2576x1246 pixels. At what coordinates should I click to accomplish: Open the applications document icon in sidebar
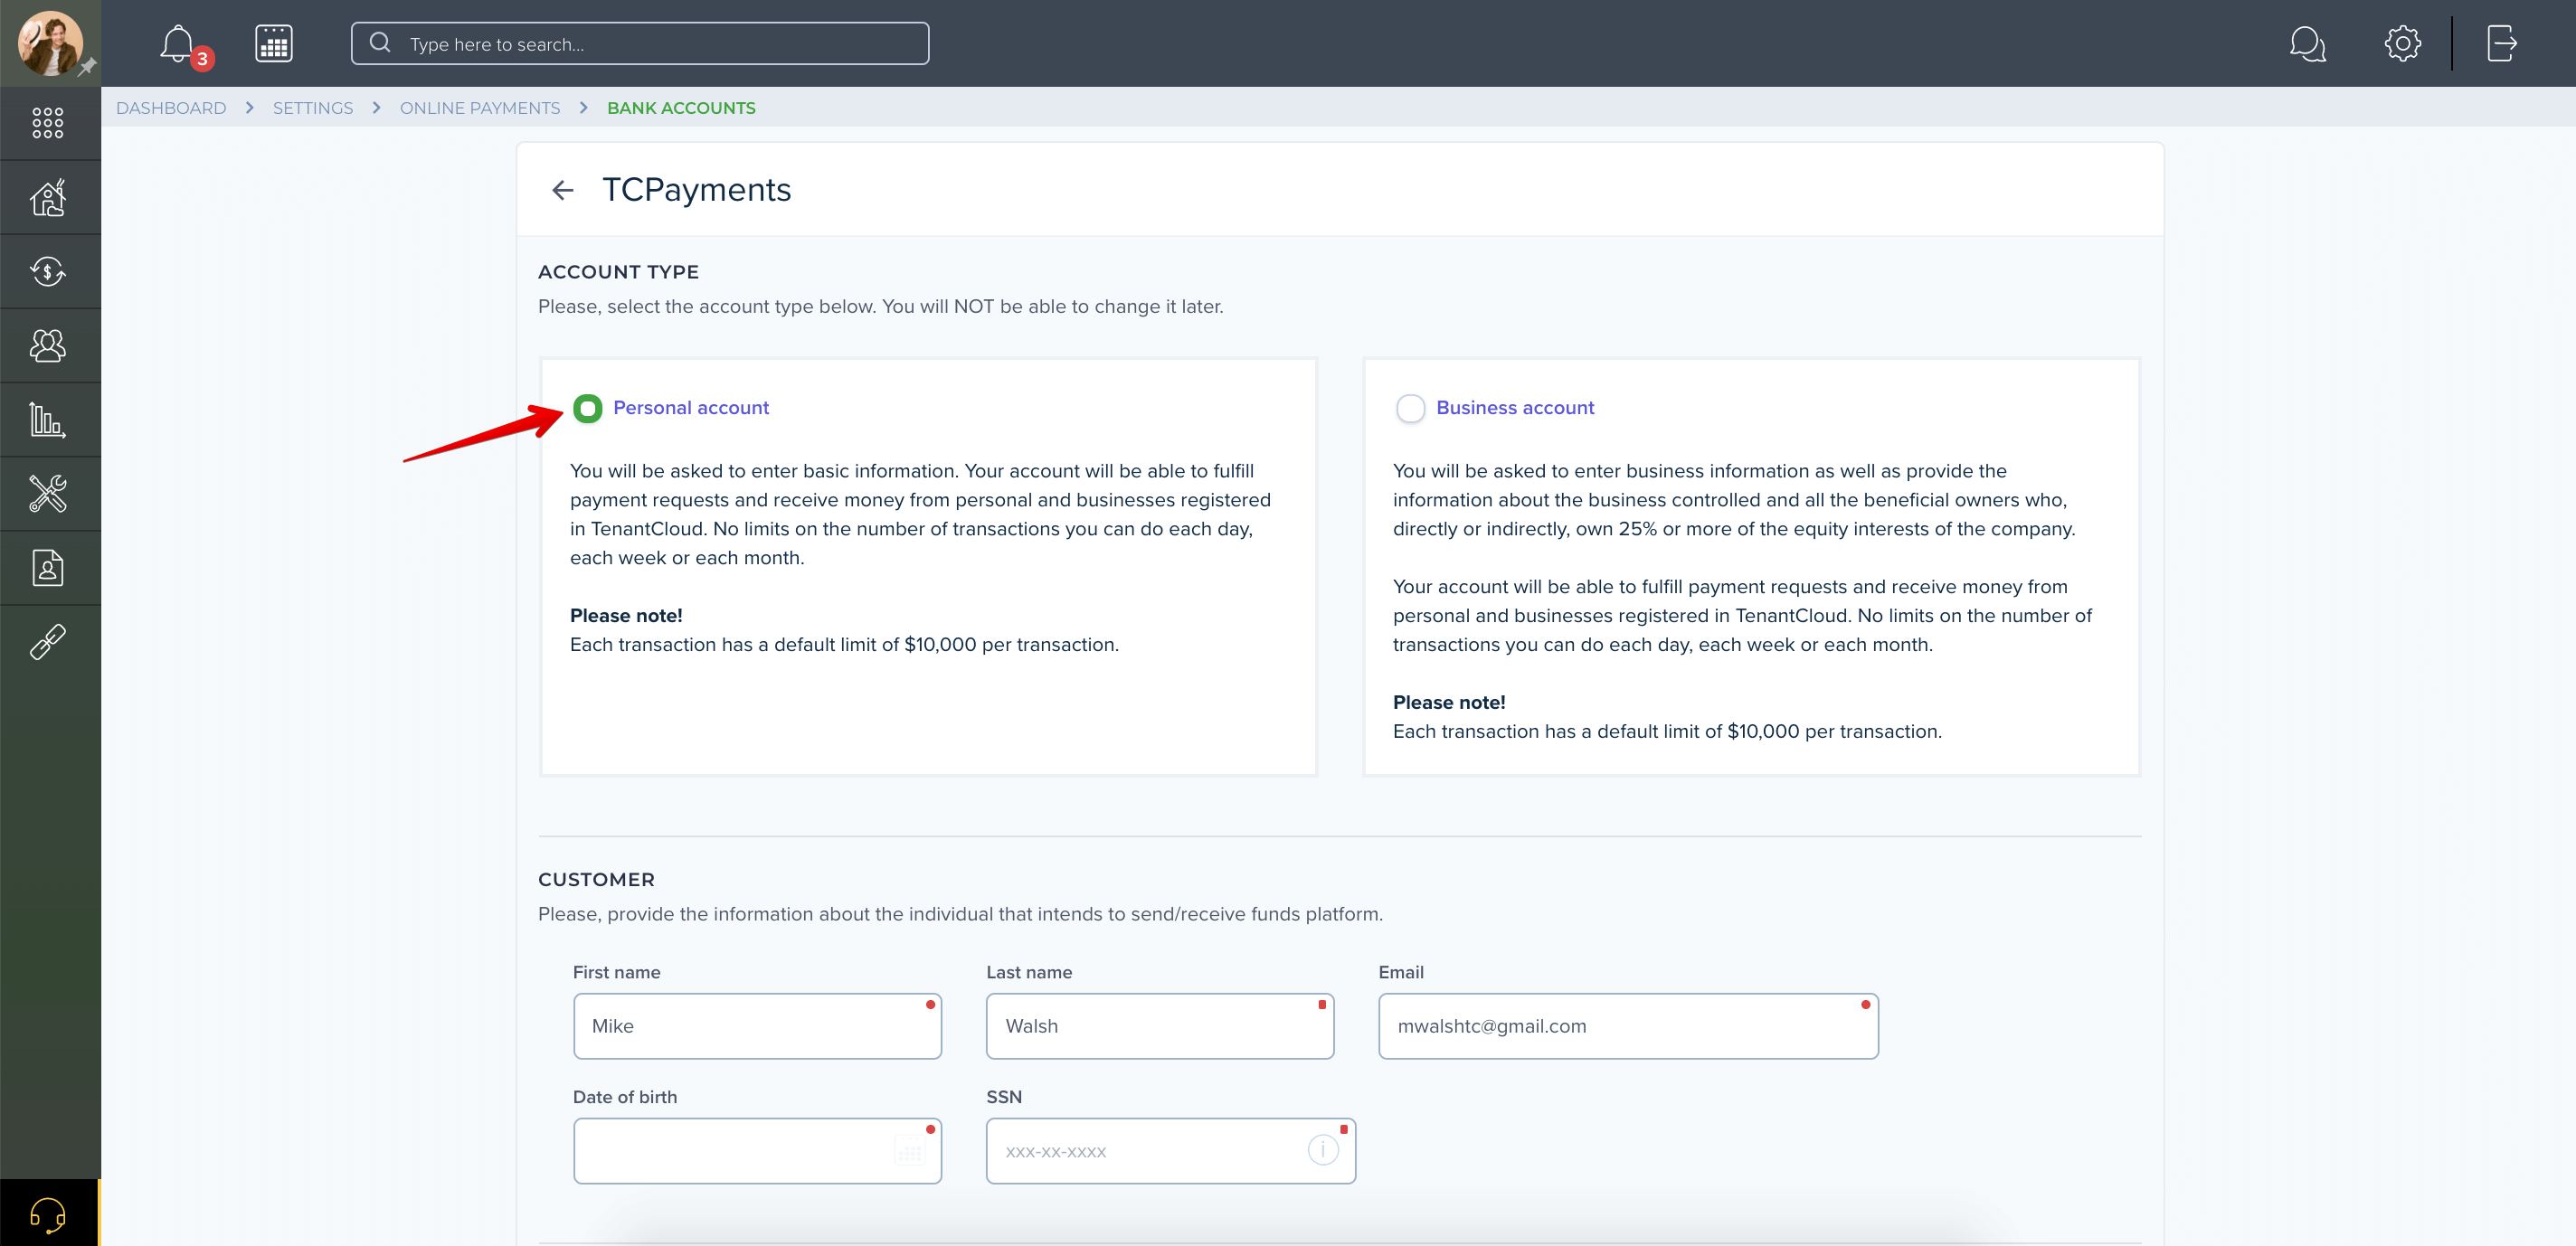pyautogui.click(x=48, y=567)
